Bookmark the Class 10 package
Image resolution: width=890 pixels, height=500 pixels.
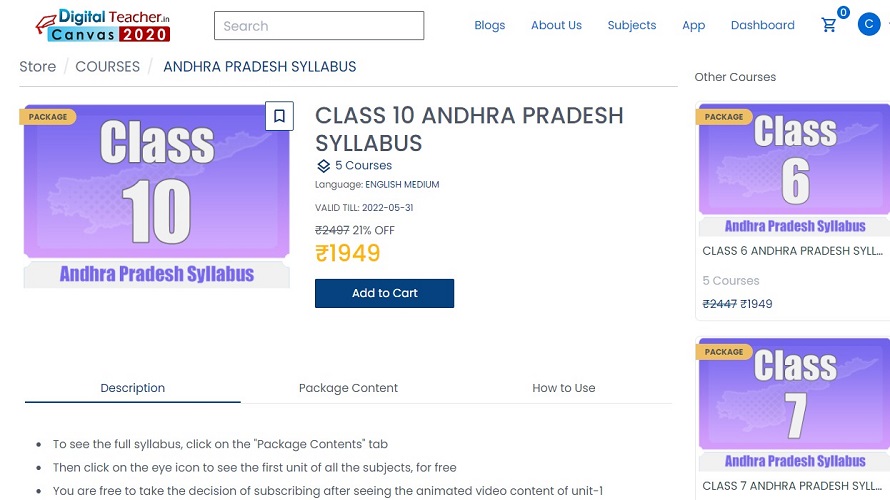coord(279,116)
